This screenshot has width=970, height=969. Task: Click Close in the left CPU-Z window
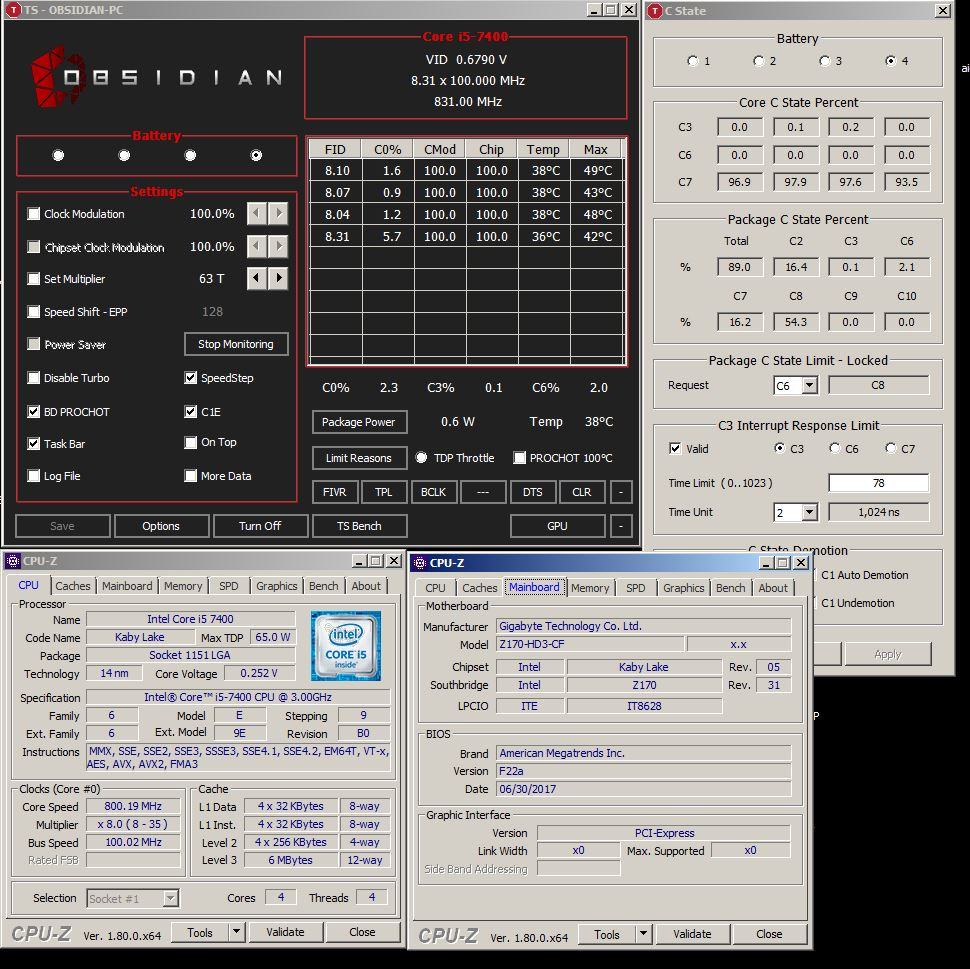(362, 932)
